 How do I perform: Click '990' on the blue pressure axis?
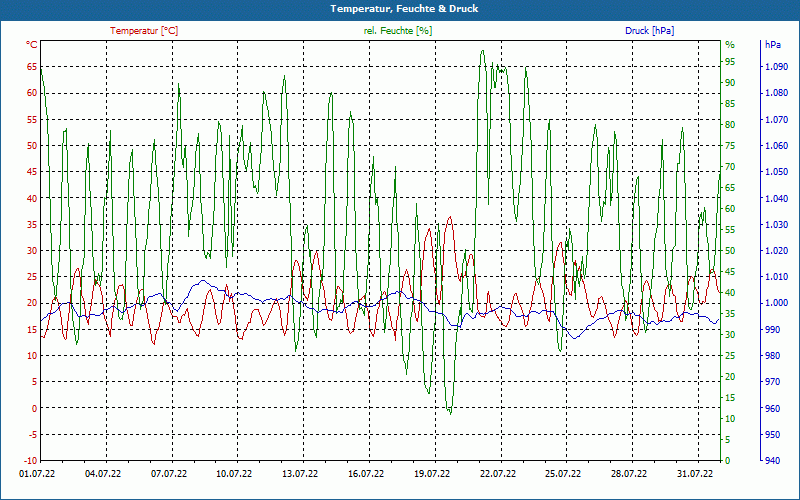(772, 330)
